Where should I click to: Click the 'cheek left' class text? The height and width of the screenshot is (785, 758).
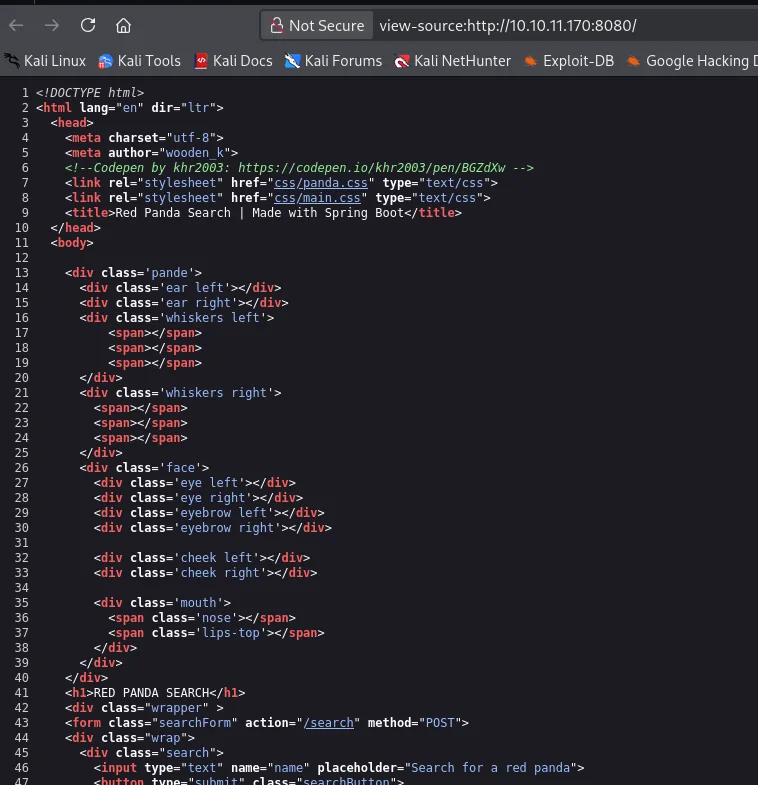coord(216,558)
